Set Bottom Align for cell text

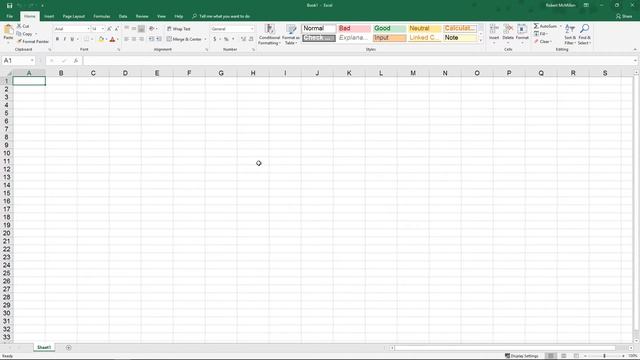pyautogui.click(x=141, y=29)
